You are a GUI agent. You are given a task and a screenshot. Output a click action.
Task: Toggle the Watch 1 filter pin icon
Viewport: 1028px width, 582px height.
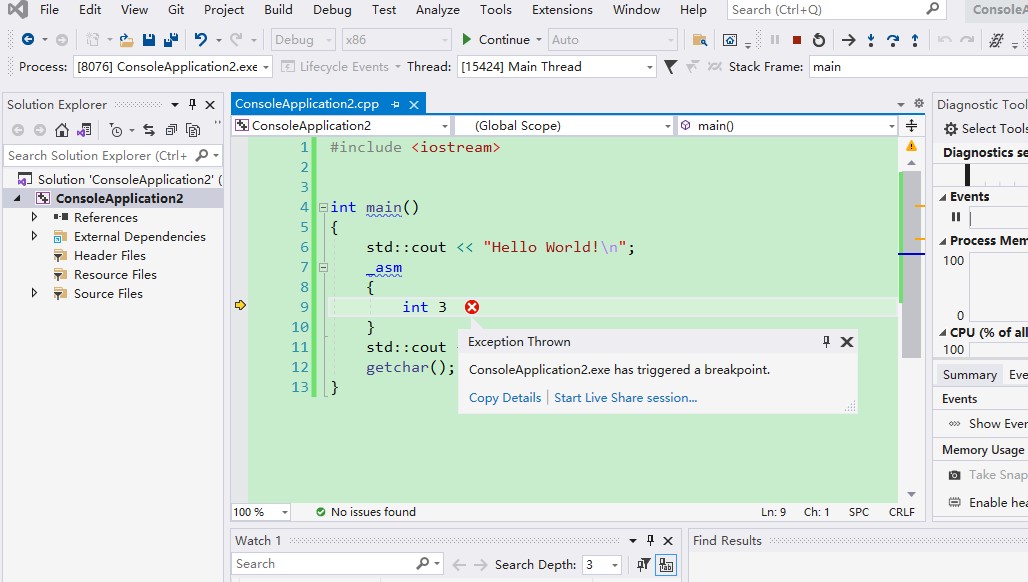pos(643,564)
